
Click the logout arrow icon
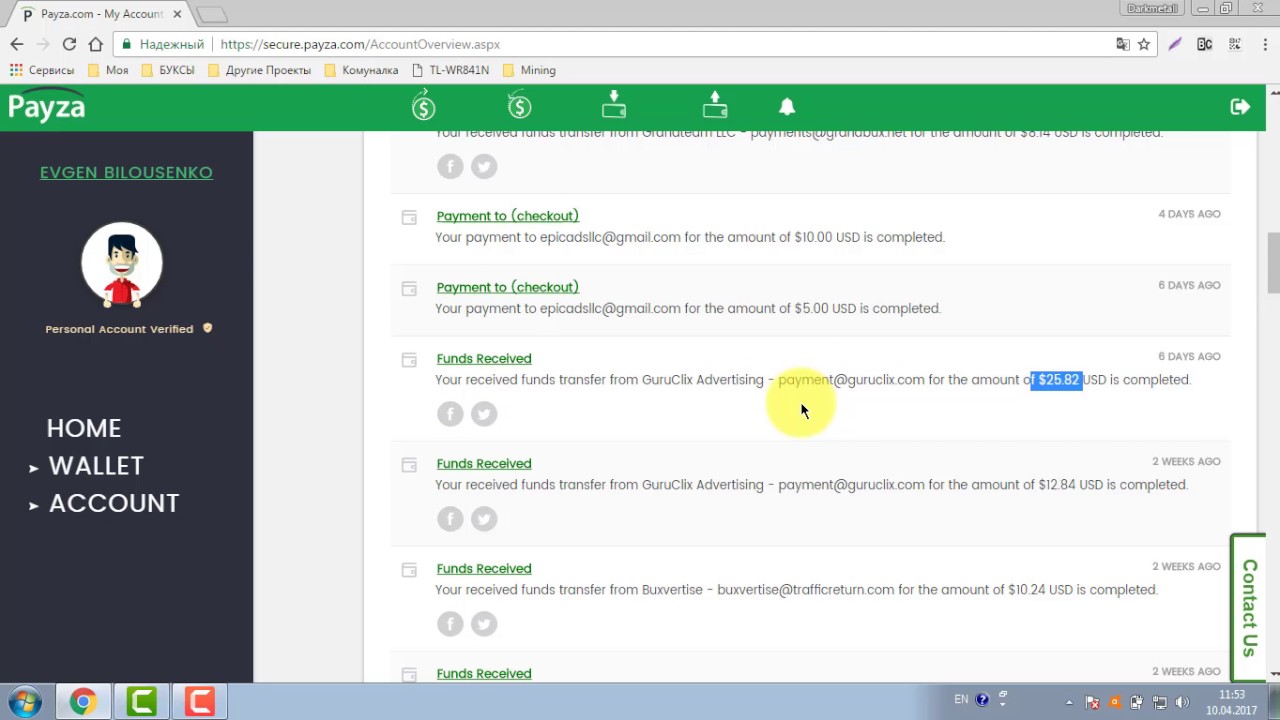1240,107
